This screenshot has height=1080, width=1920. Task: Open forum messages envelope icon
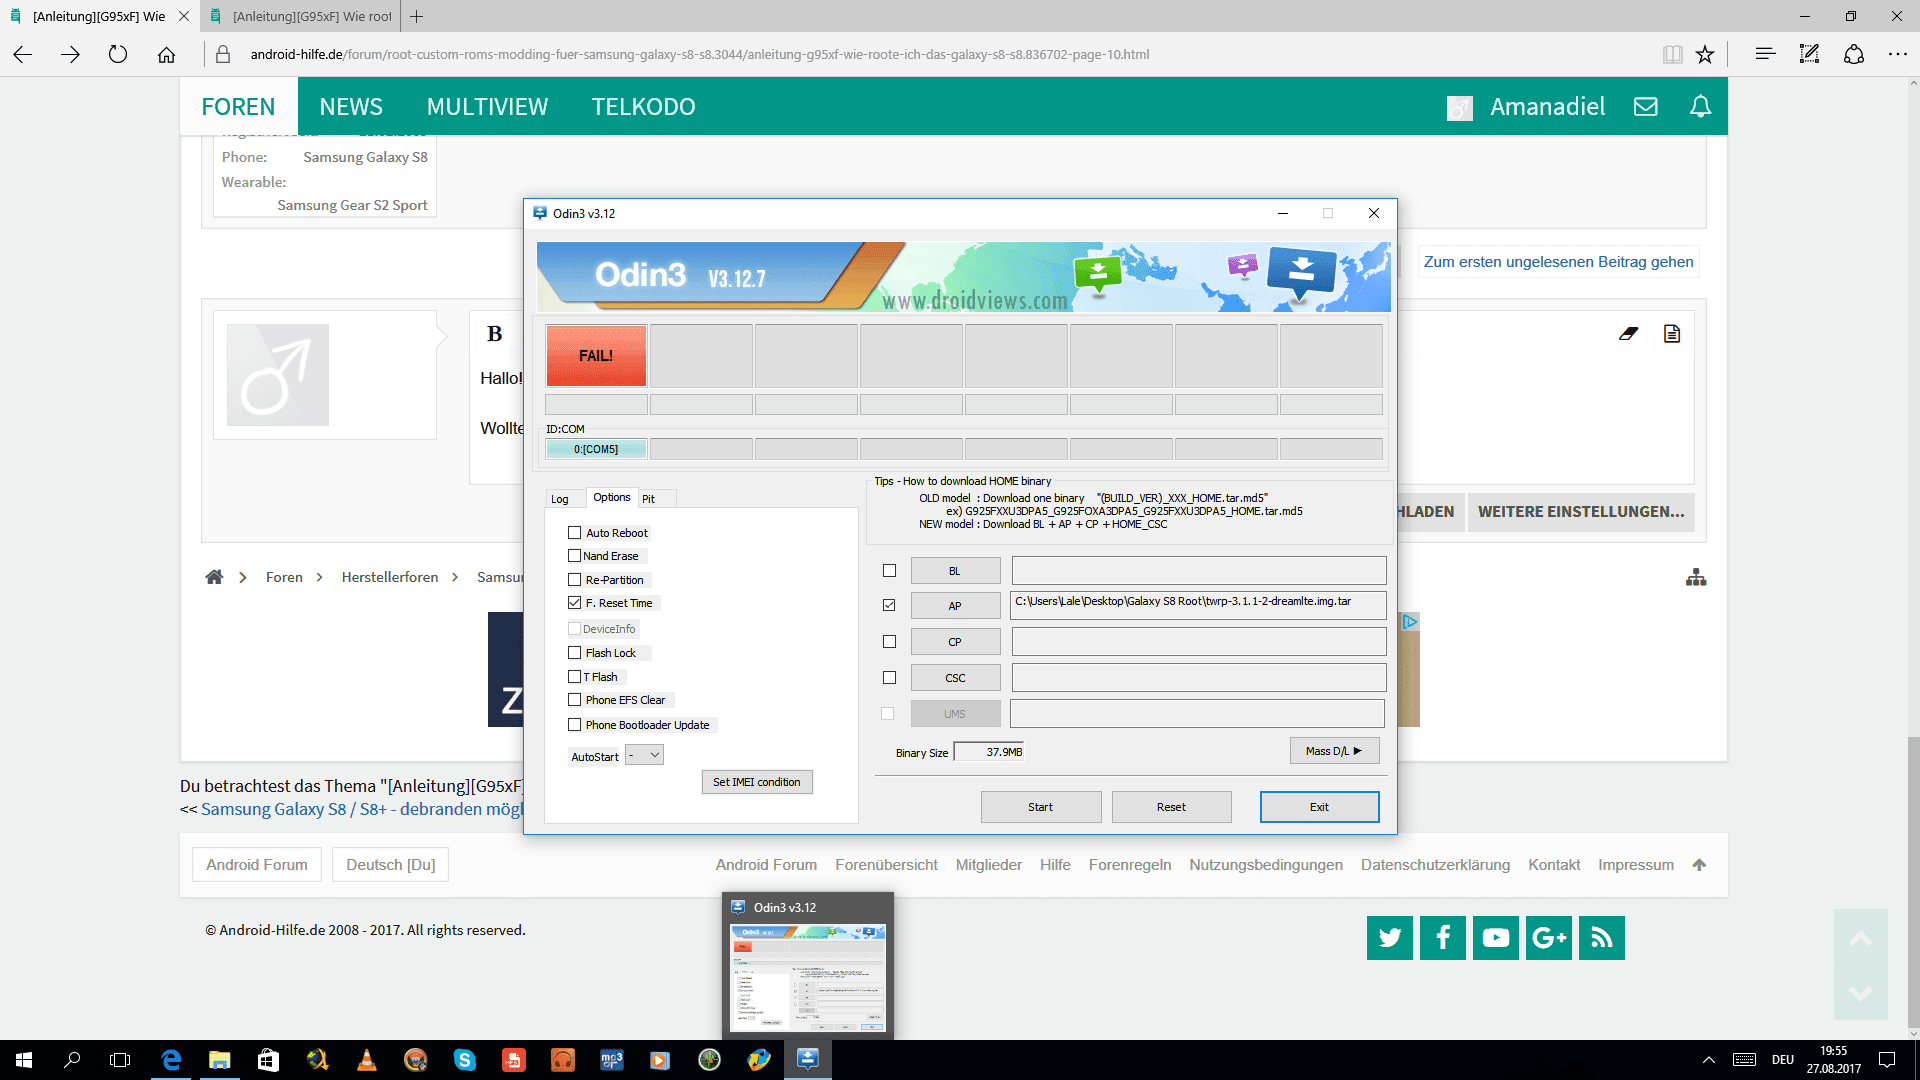[1645, 107]
